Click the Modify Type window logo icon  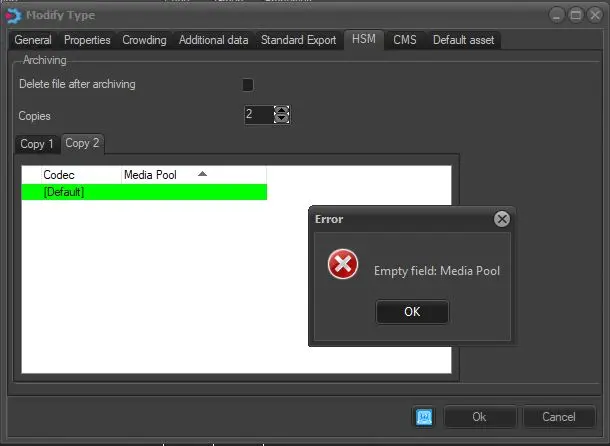(x=13, y=14)
